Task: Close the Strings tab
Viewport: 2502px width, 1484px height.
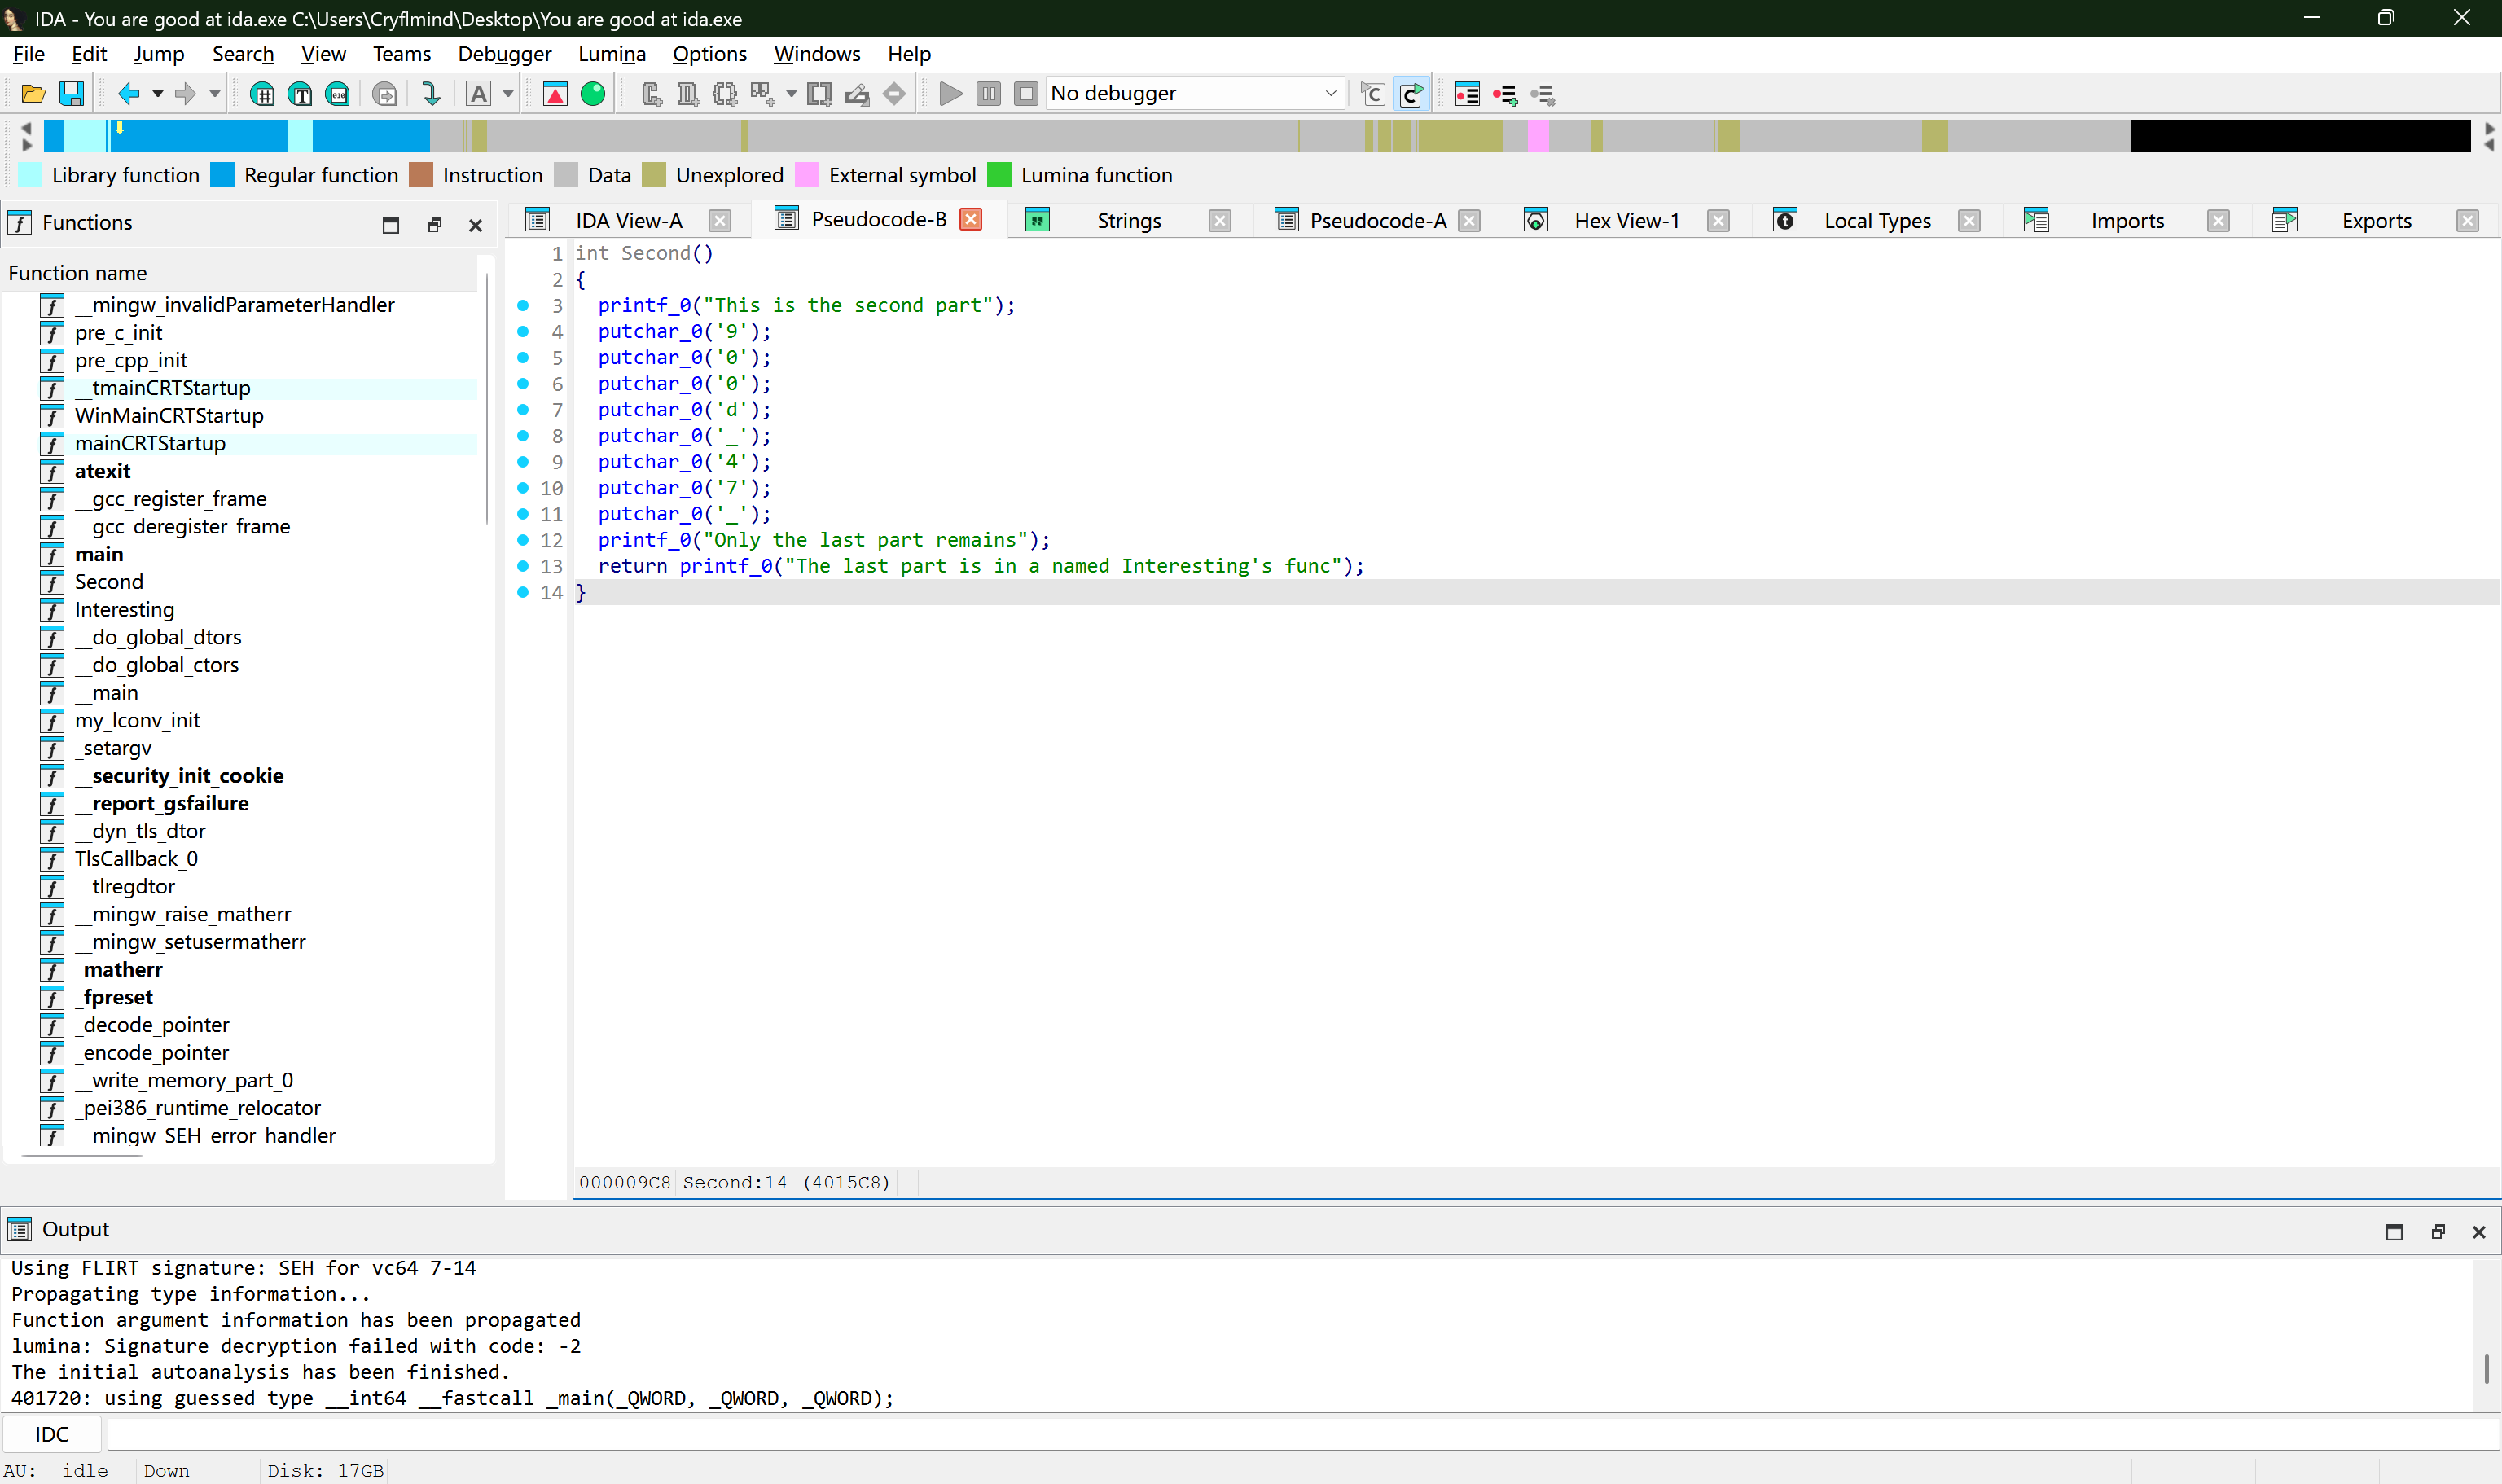Action: 1220,220
